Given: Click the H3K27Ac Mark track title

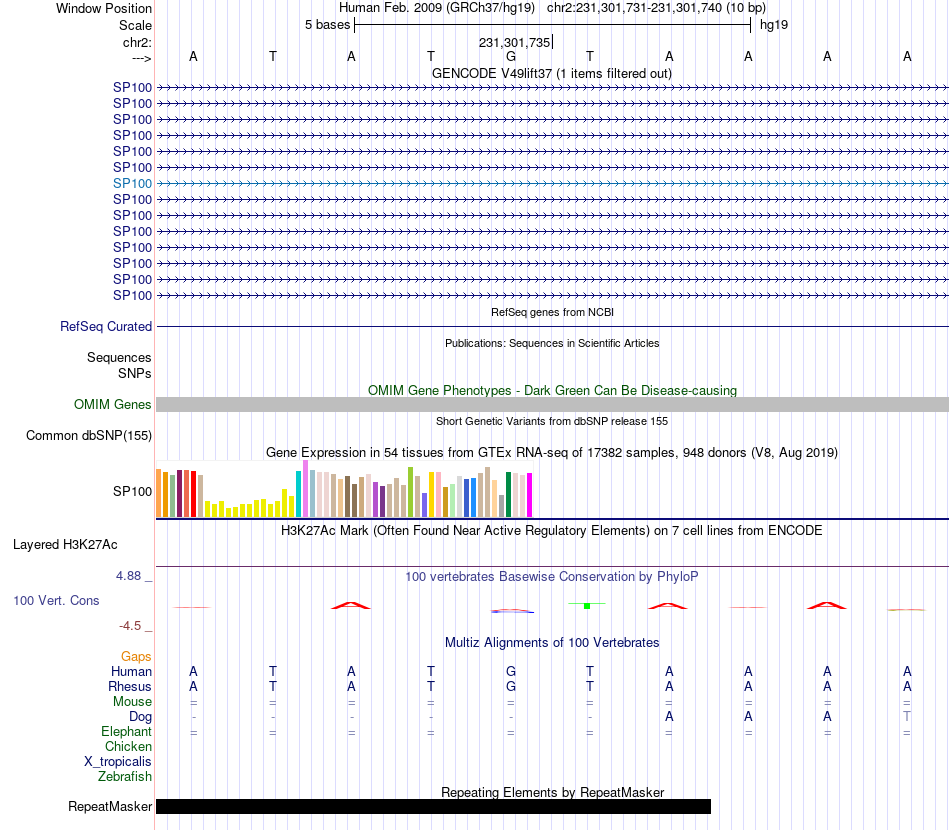Looking at the screenshot, I should (551, 531).
